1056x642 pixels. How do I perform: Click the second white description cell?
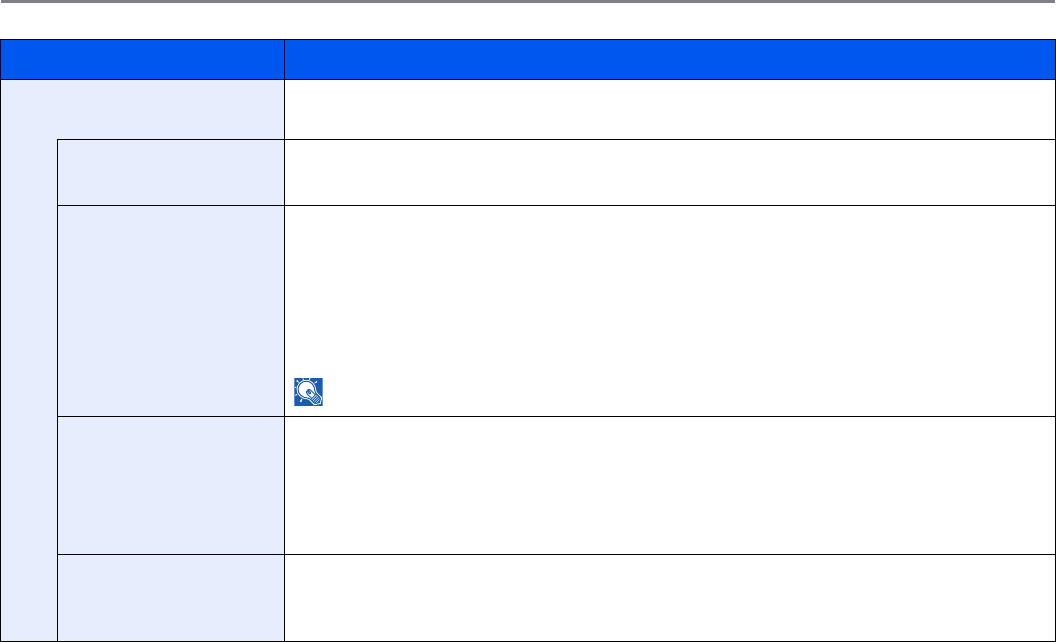(669, 172)
